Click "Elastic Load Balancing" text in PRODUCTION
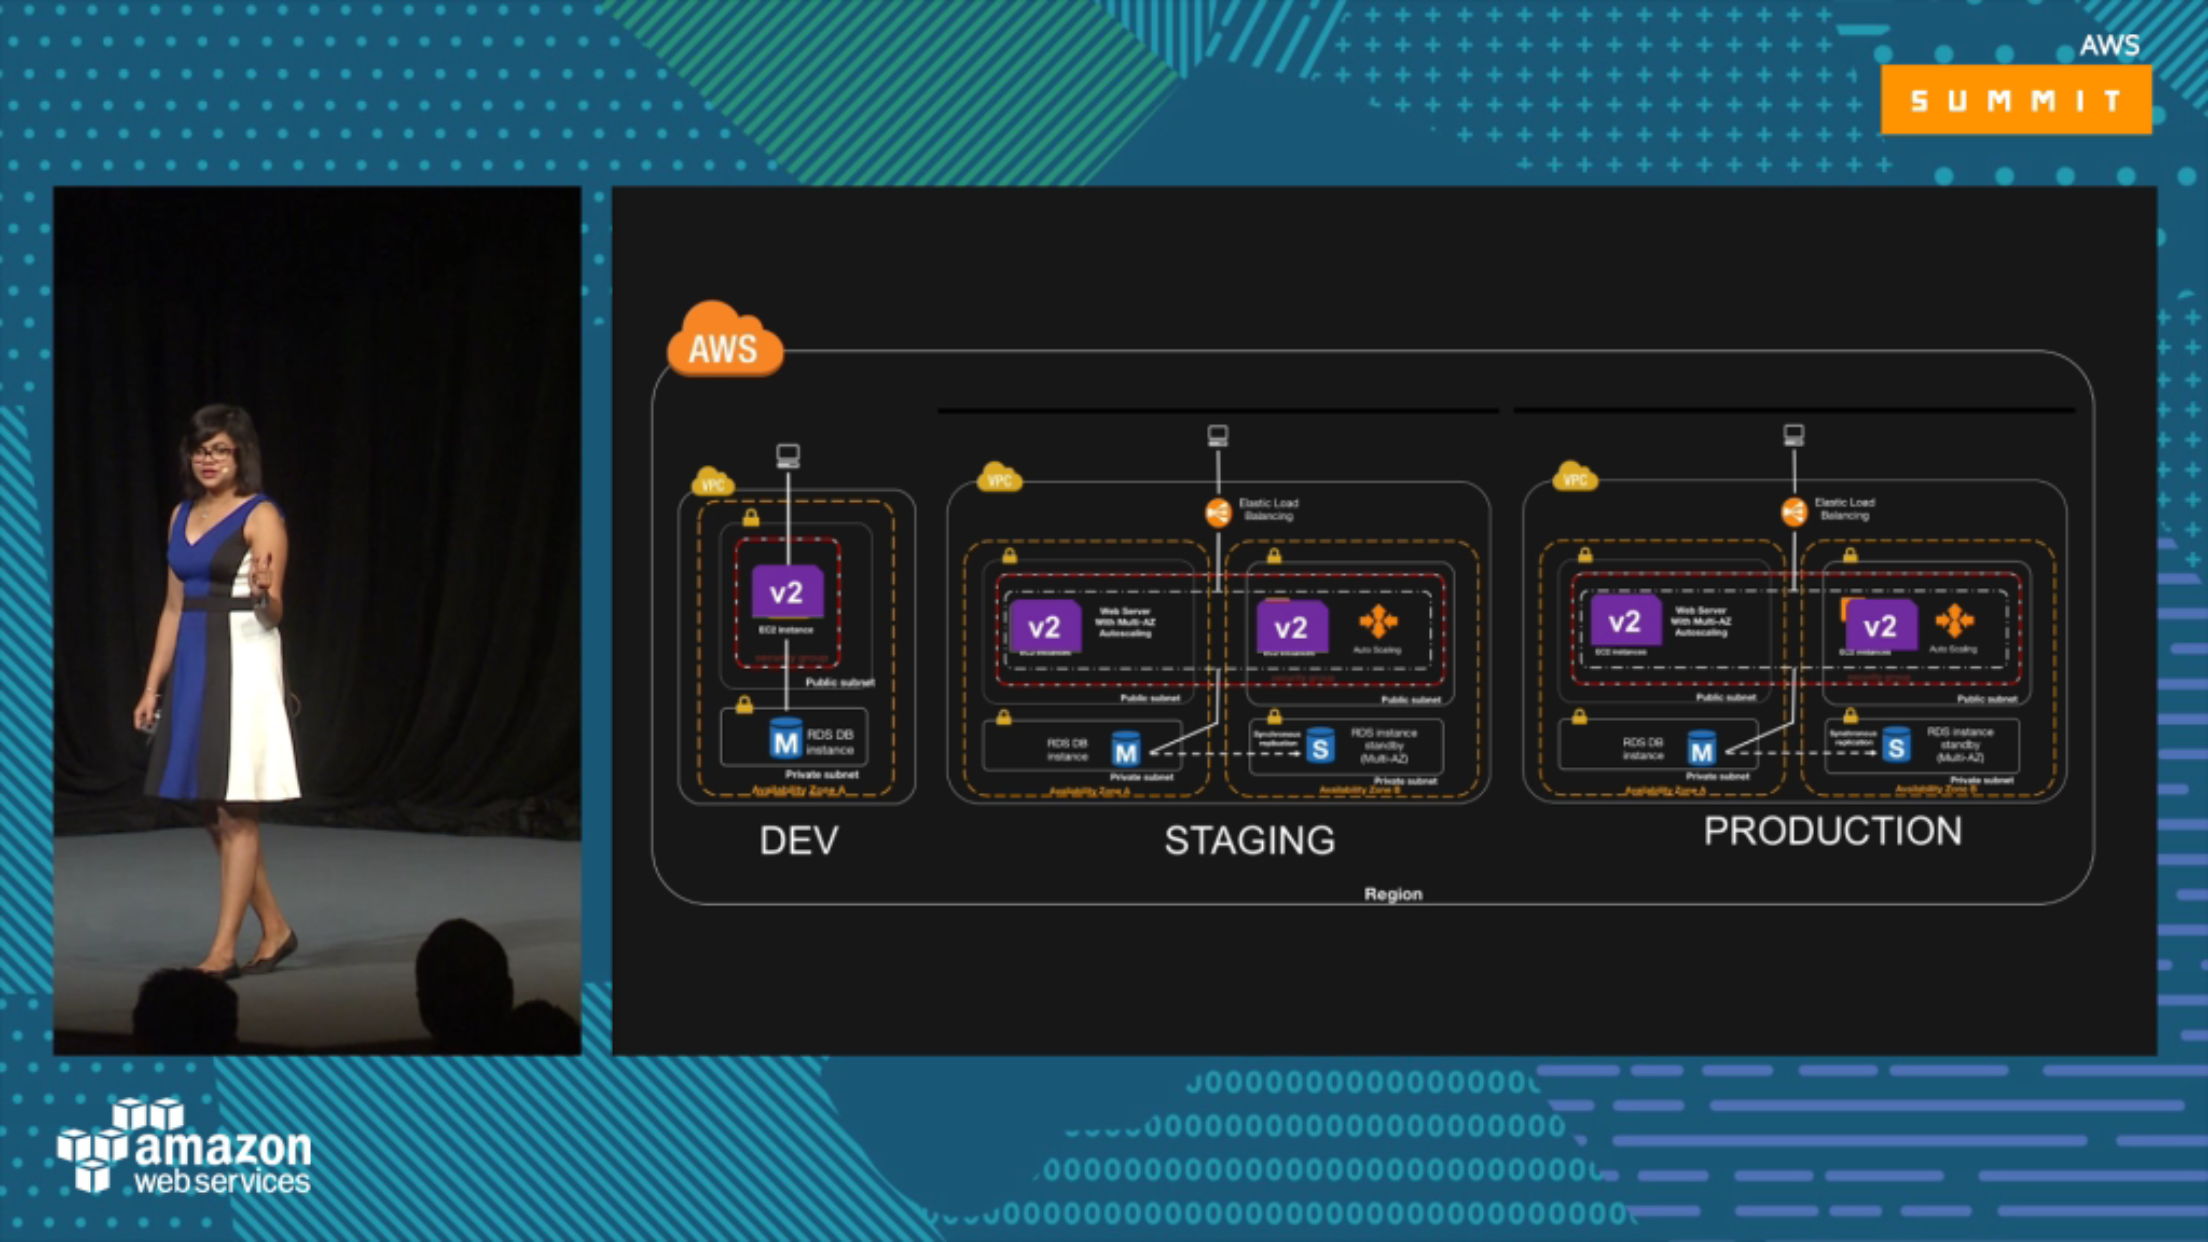This screenshot has width=2208, height=1242. (1845, 509)
